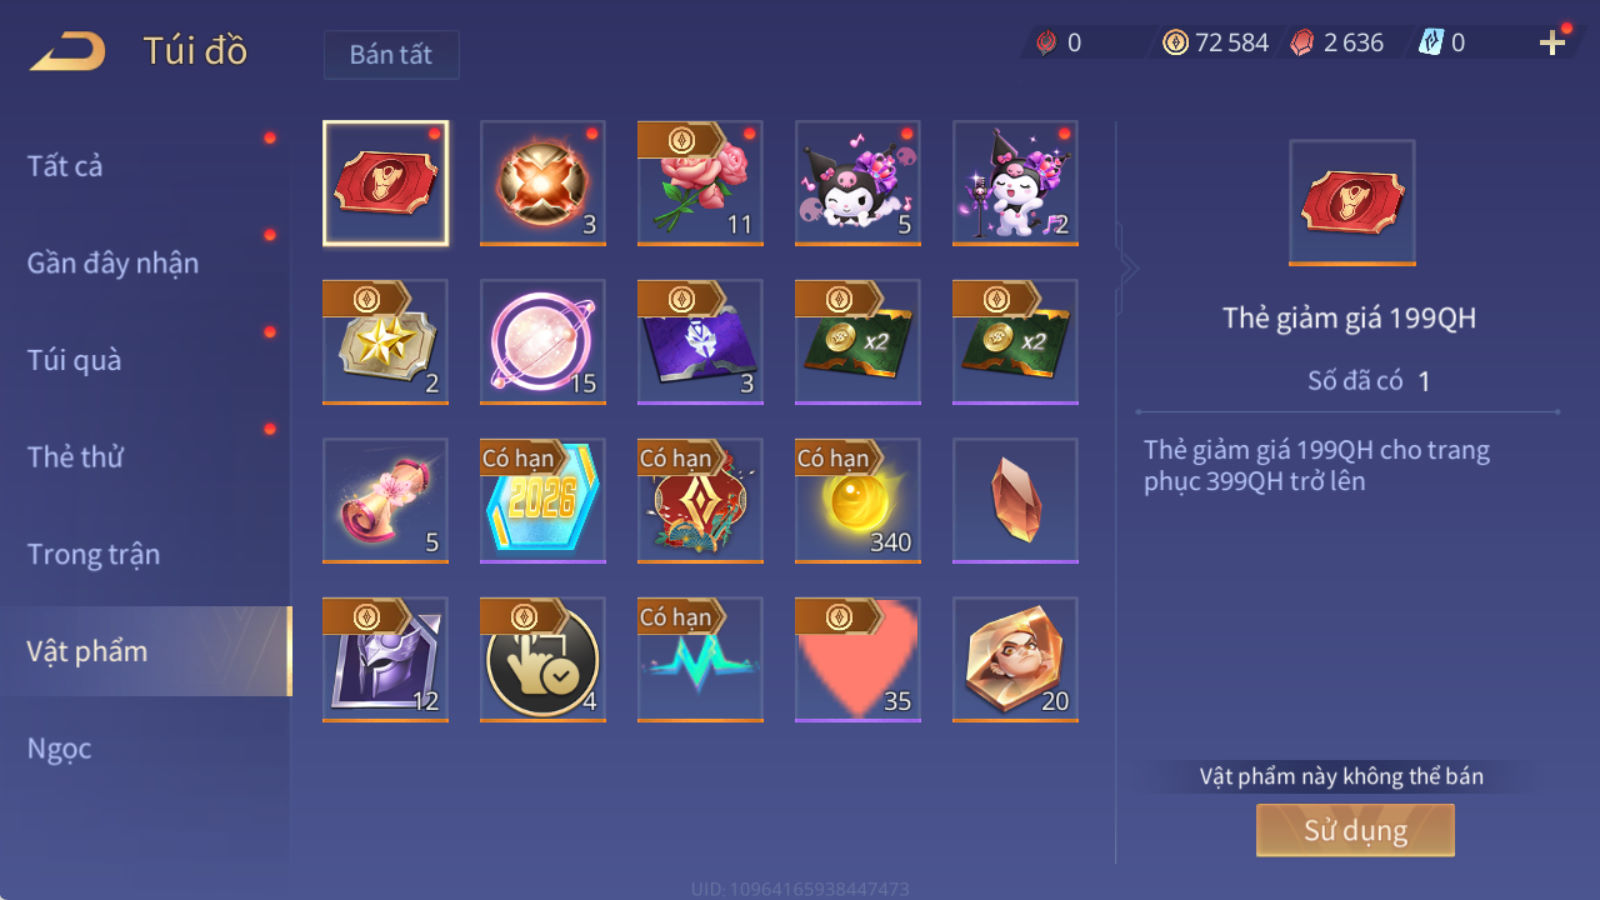Switch to the Trong trận tab

coord(93,554)
